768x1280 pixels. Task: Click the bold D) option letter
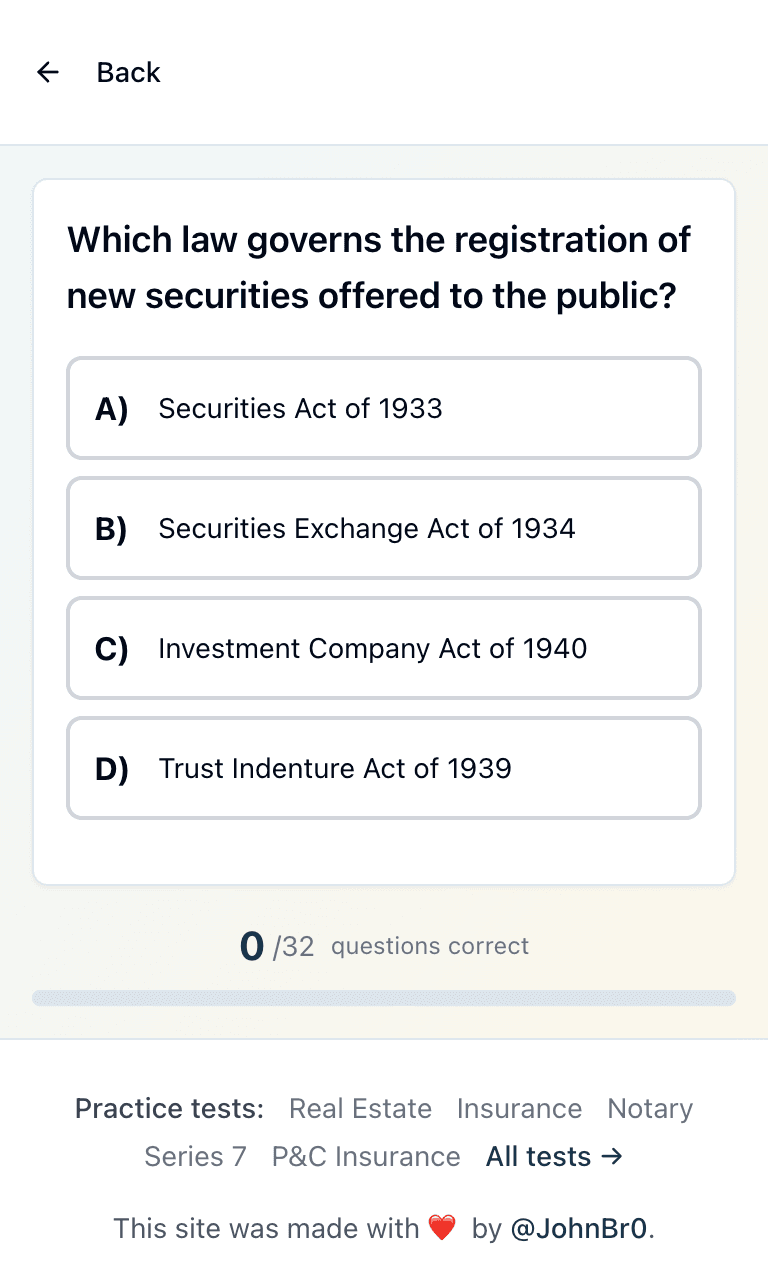coord(112,768)
